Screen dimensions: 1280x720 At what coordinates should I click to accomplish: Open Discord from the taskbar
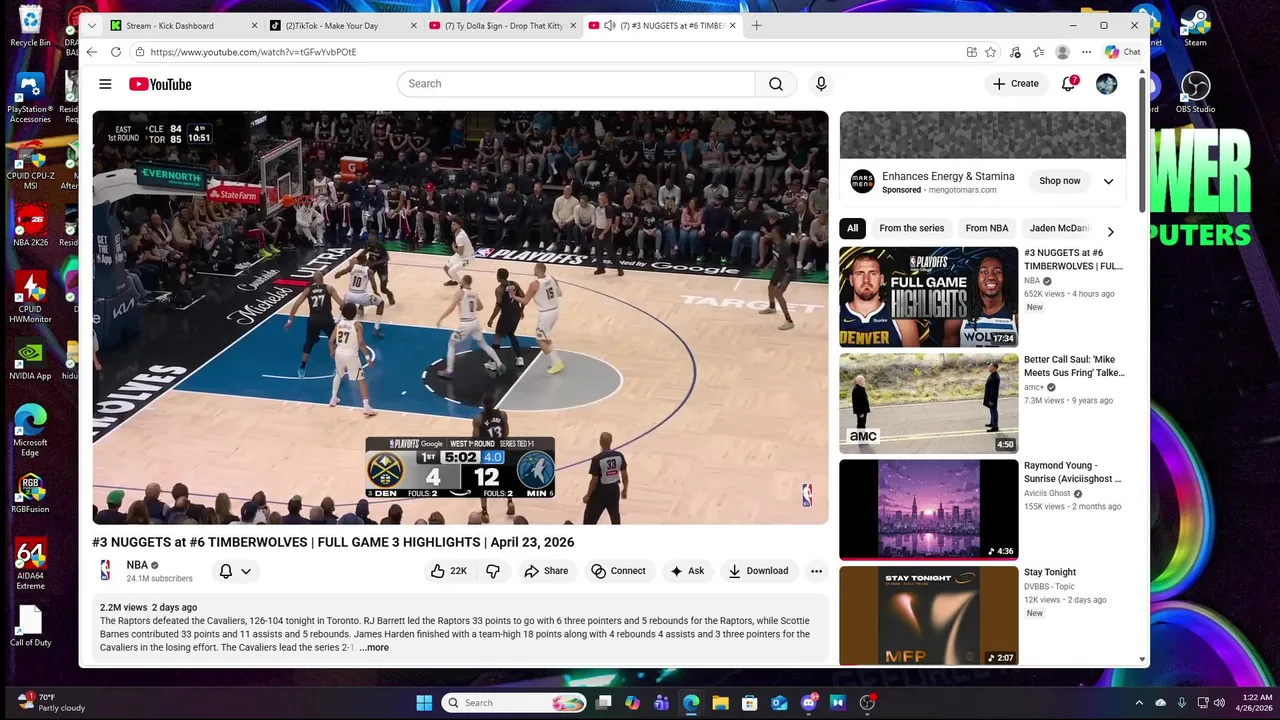click(809, 702)
